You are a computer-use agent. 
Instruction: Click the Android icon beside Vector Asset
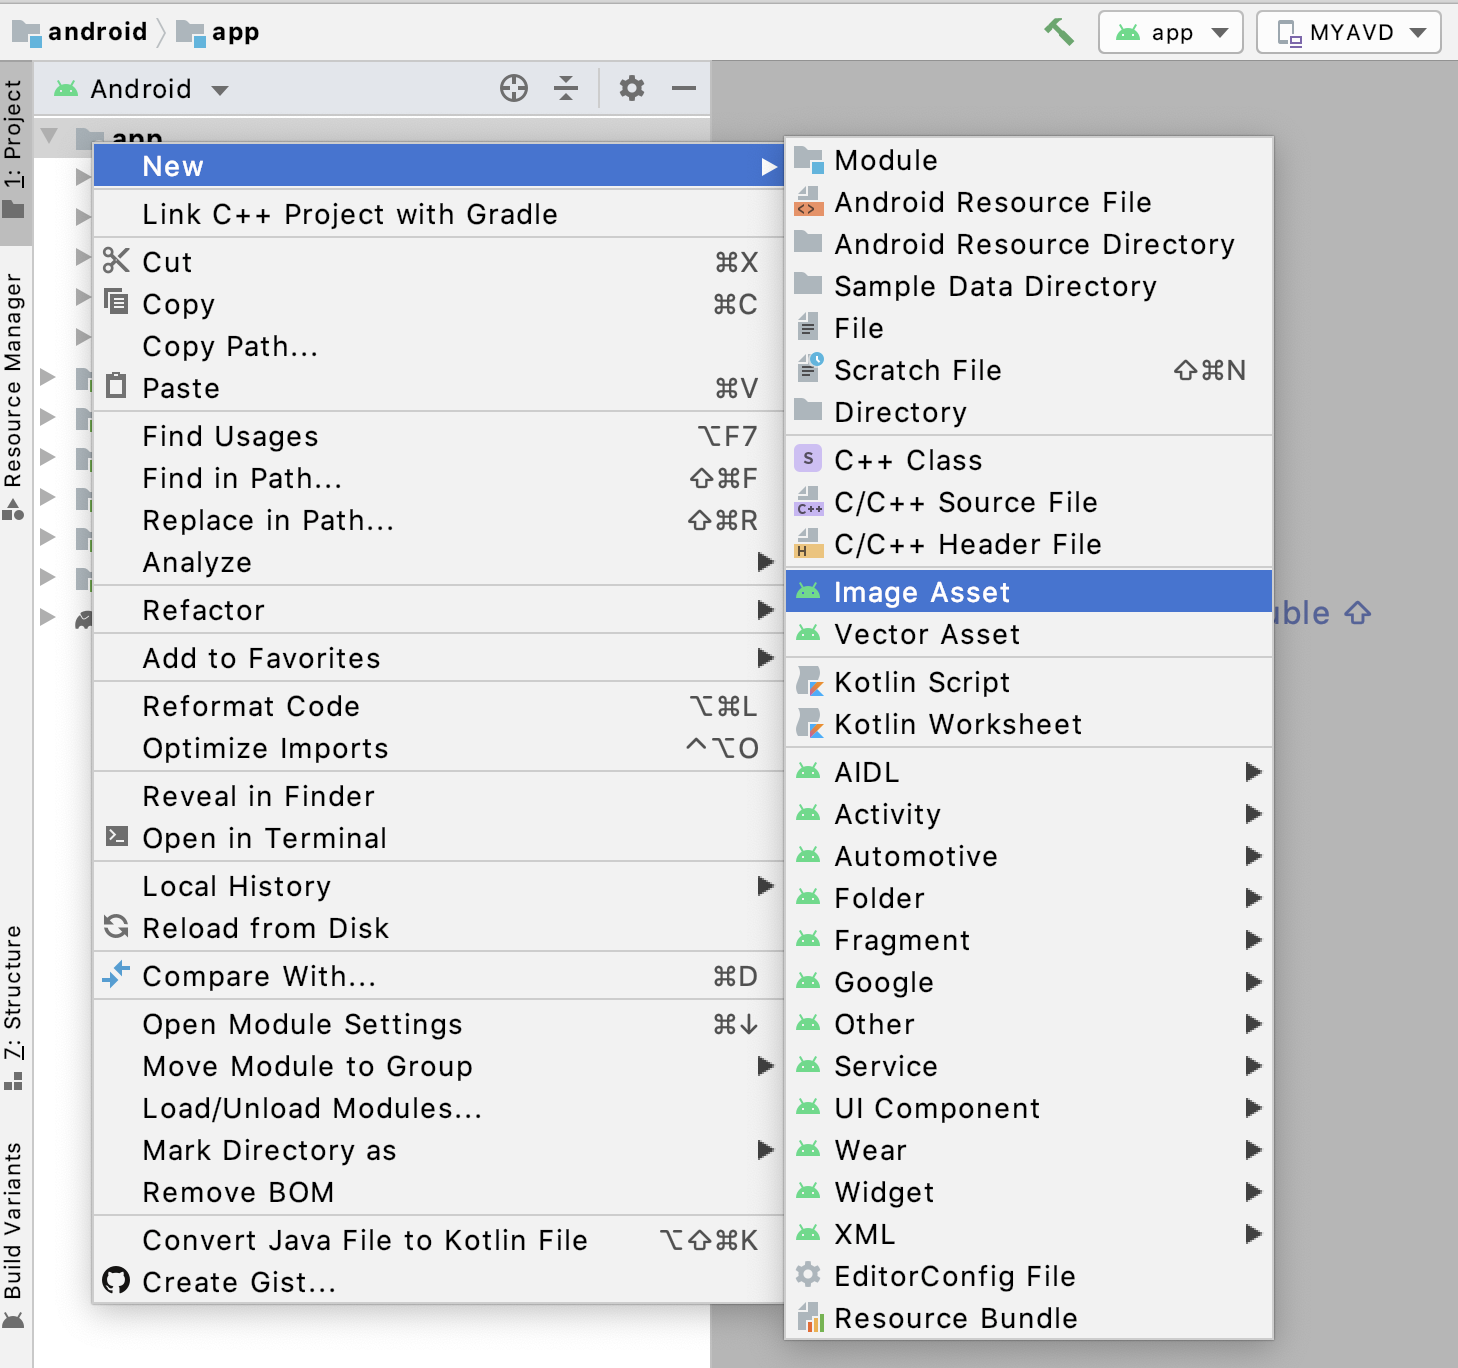(808, 633)
